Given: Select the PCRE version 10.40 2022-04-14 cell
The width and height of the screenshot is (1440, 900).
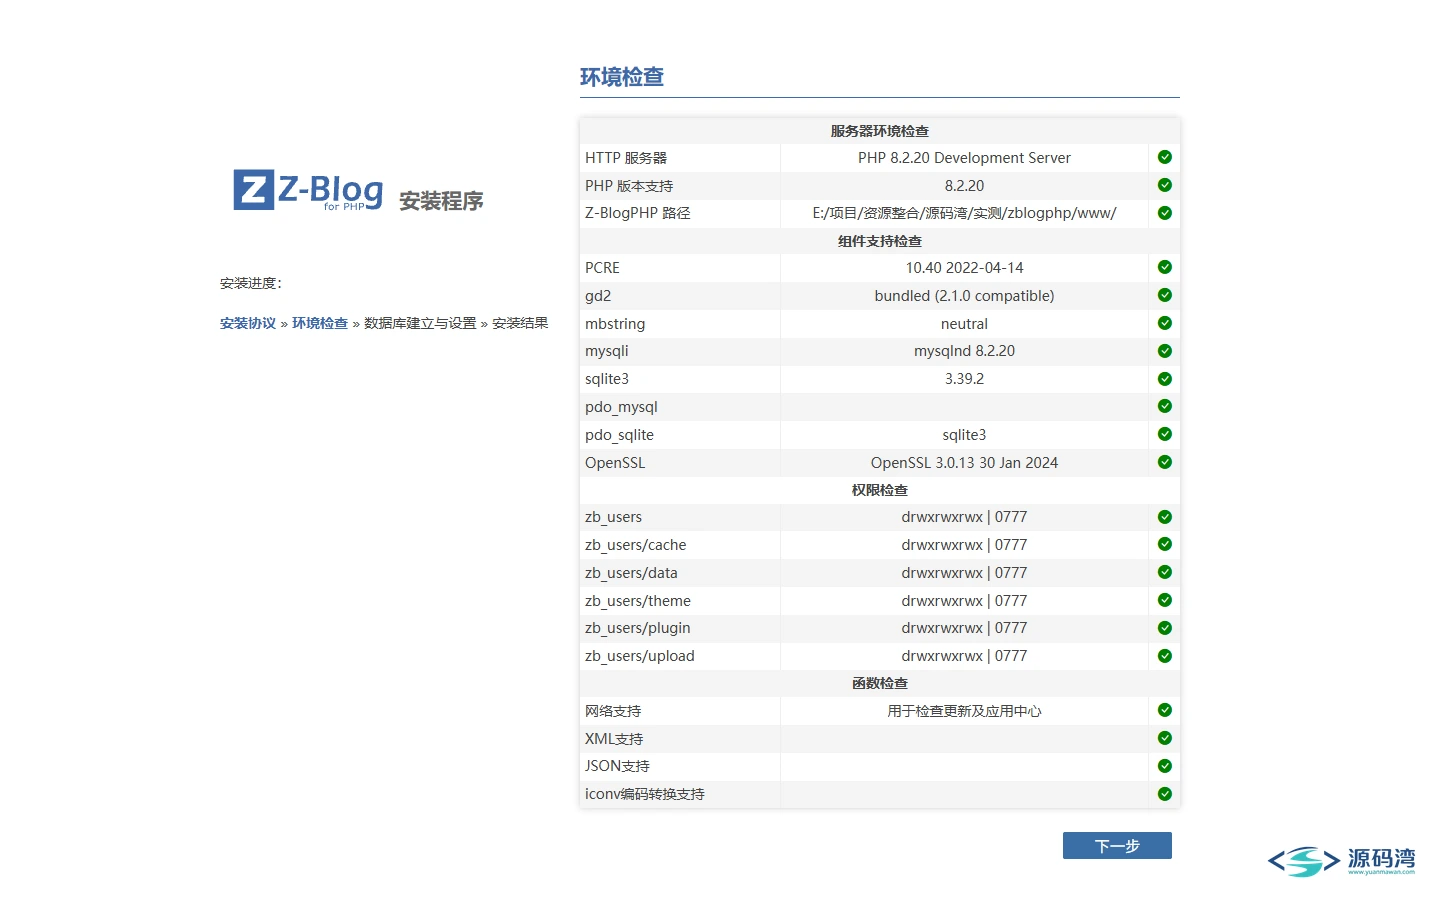Looking at the screenshot, I should tap(964, 268).
